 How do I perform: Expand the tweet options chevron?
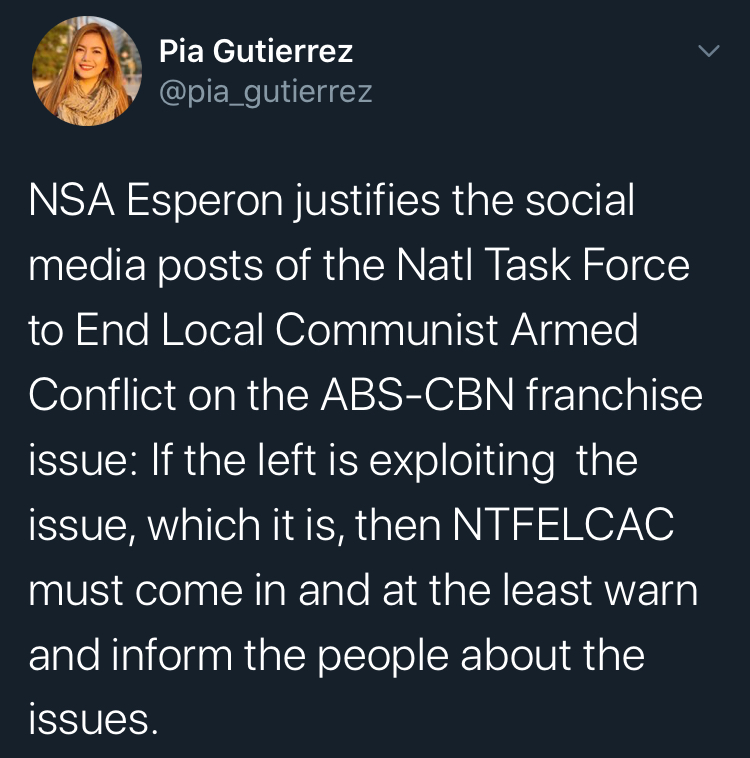coord(708,51)
